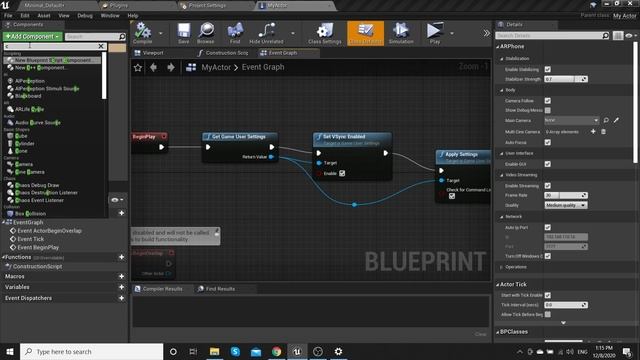Clear the compiler results
The width and height of the screenshot is (640, 360).
480,334
